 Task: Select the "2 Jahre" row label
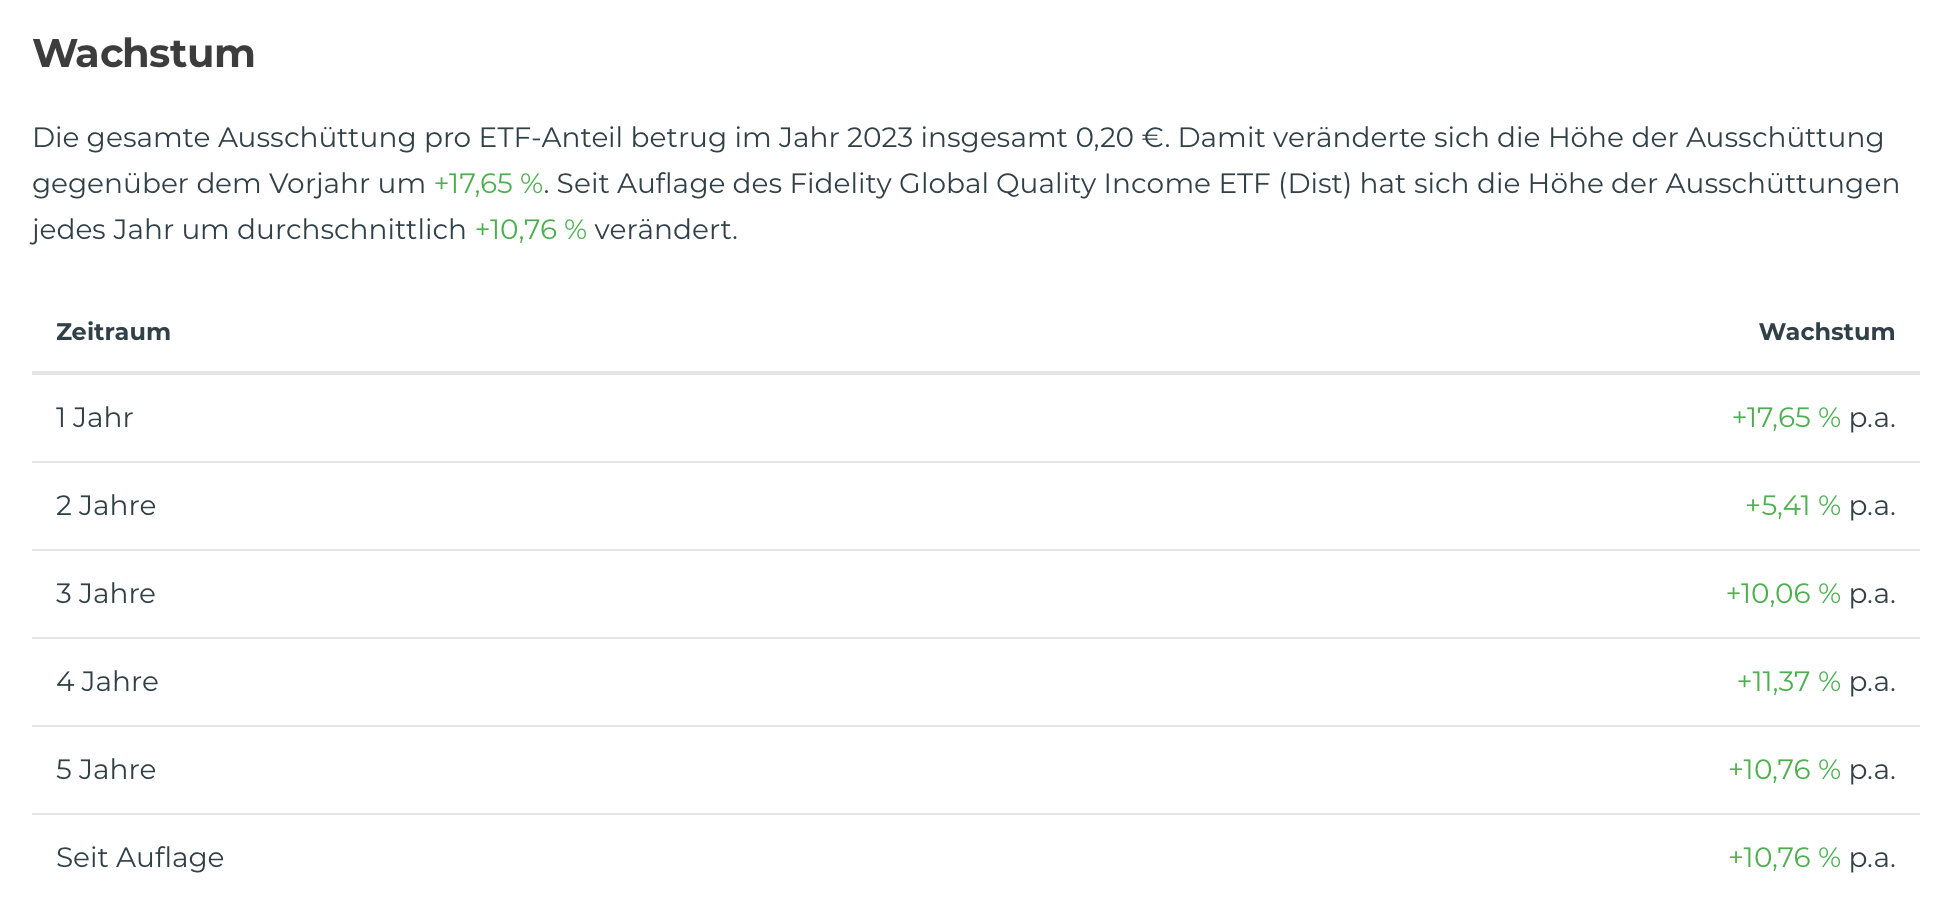tap(106, 506)
